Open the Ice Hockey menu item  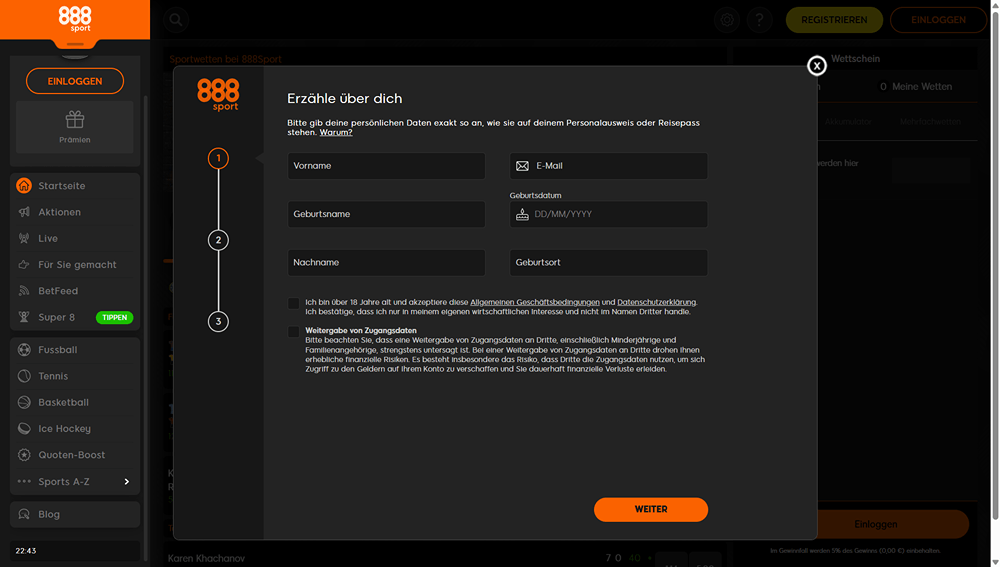(75, 429)
